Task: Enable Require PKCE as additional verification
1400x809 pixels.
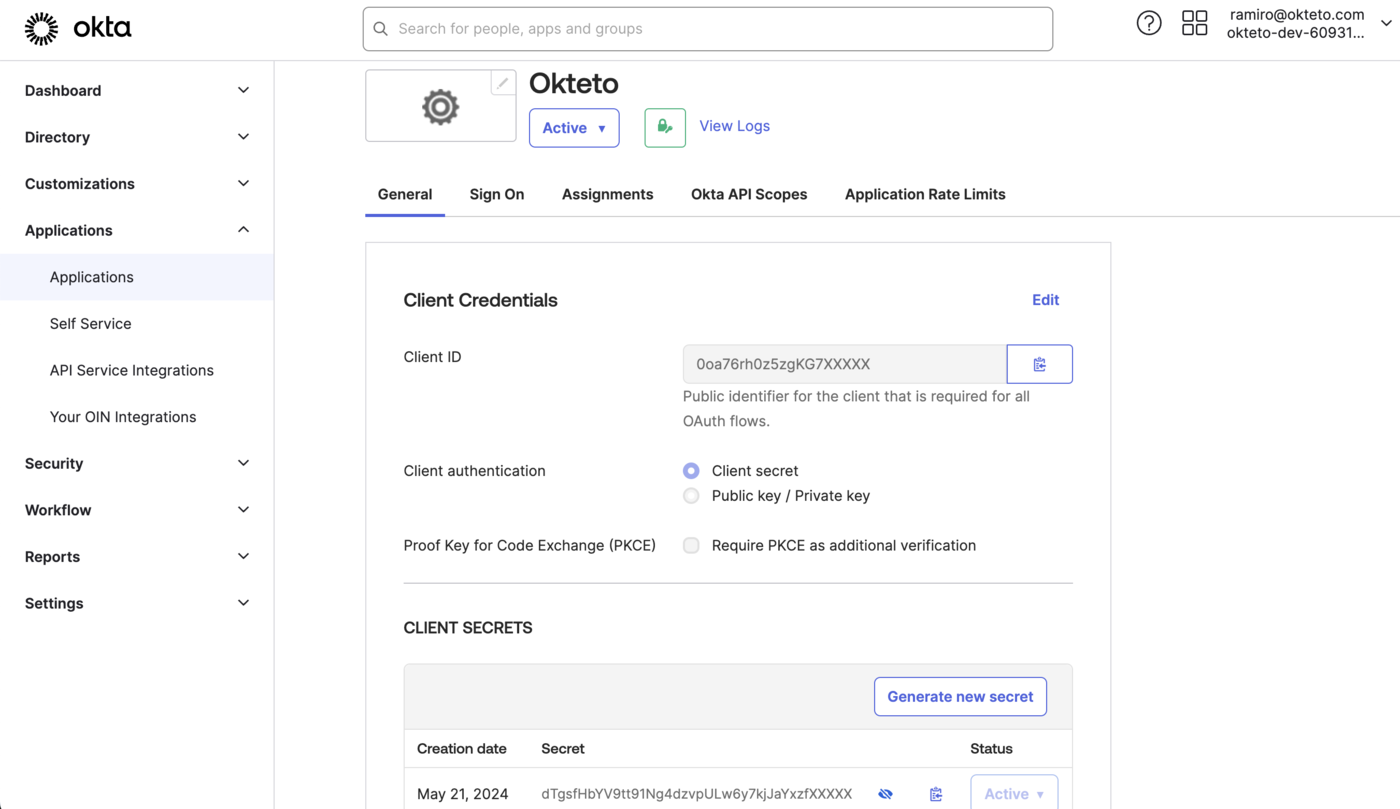Action: [x=691, y=545]
